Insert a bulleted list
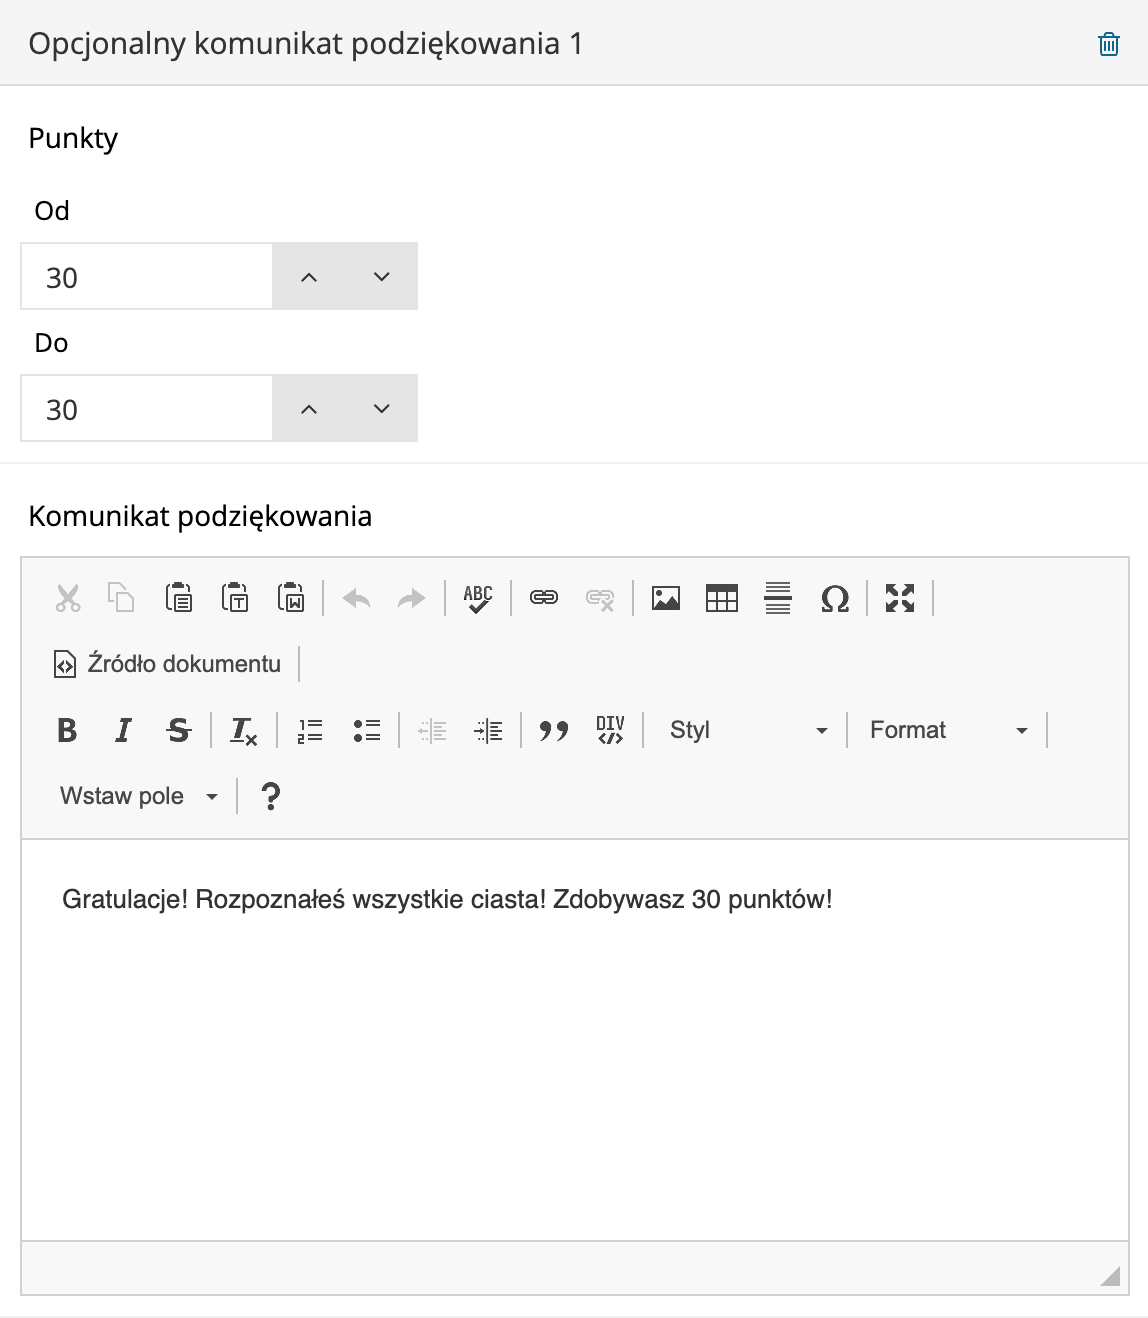Viewport: 1148px width, 1318px height. point(367,730)
